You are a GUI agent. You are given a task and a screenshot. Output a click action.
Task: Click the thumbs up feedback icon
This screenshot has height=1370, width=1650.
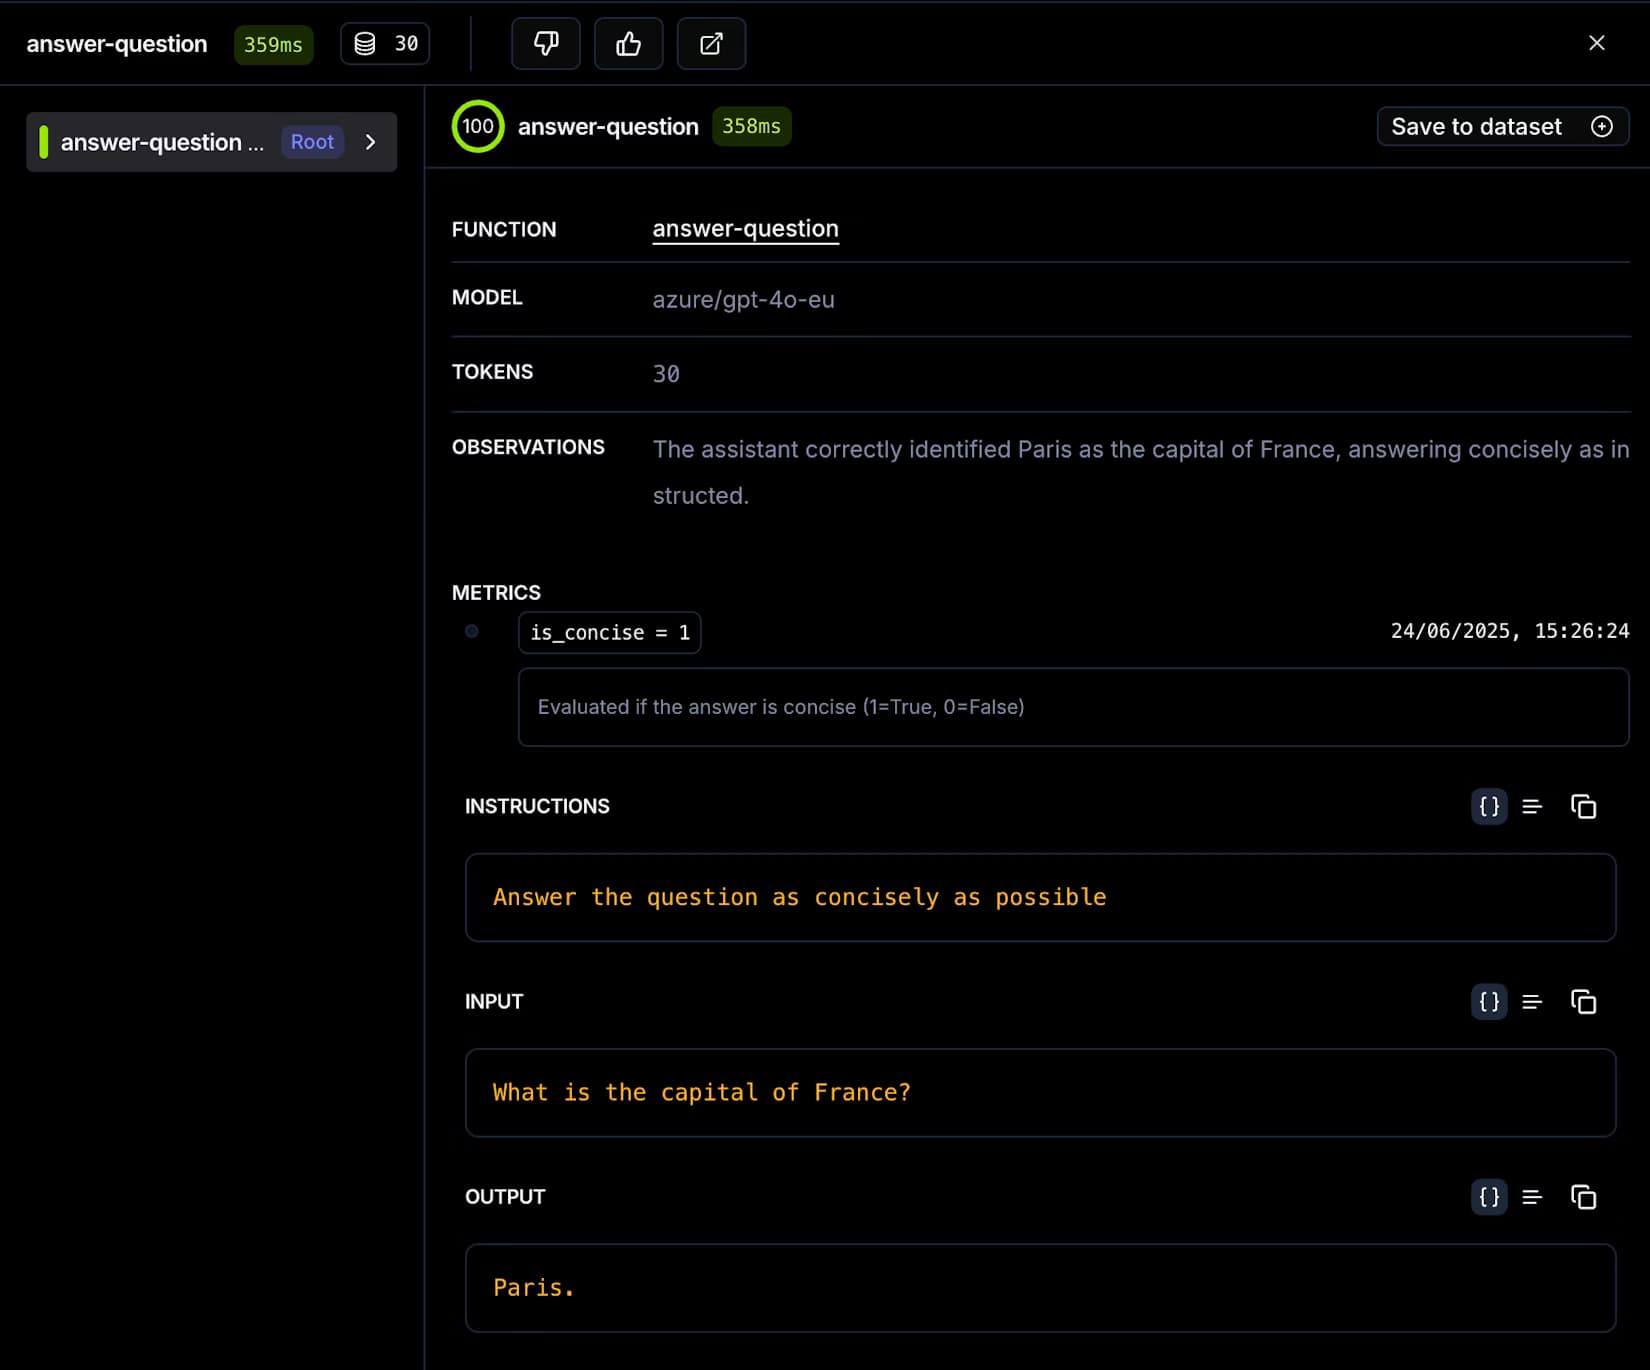coord(628,44)
